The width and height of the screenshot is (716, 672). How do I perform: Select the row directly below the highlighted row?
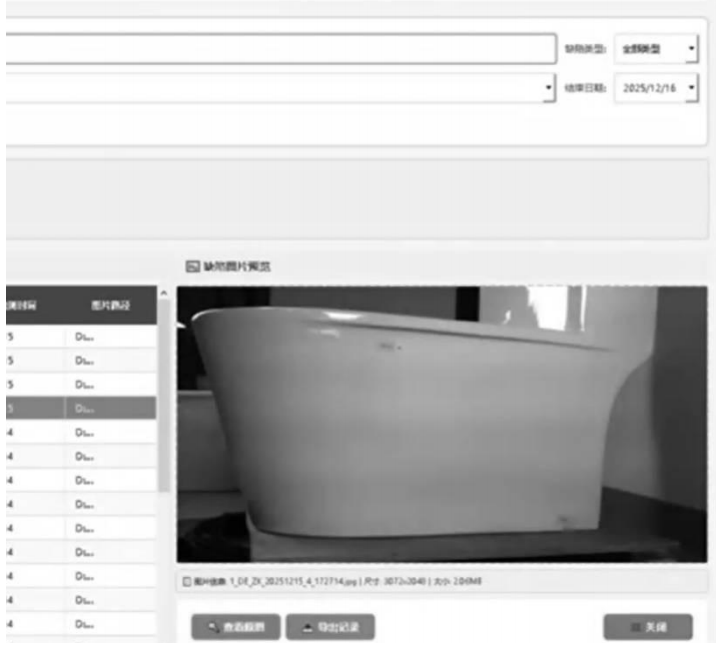click(78, 432)
